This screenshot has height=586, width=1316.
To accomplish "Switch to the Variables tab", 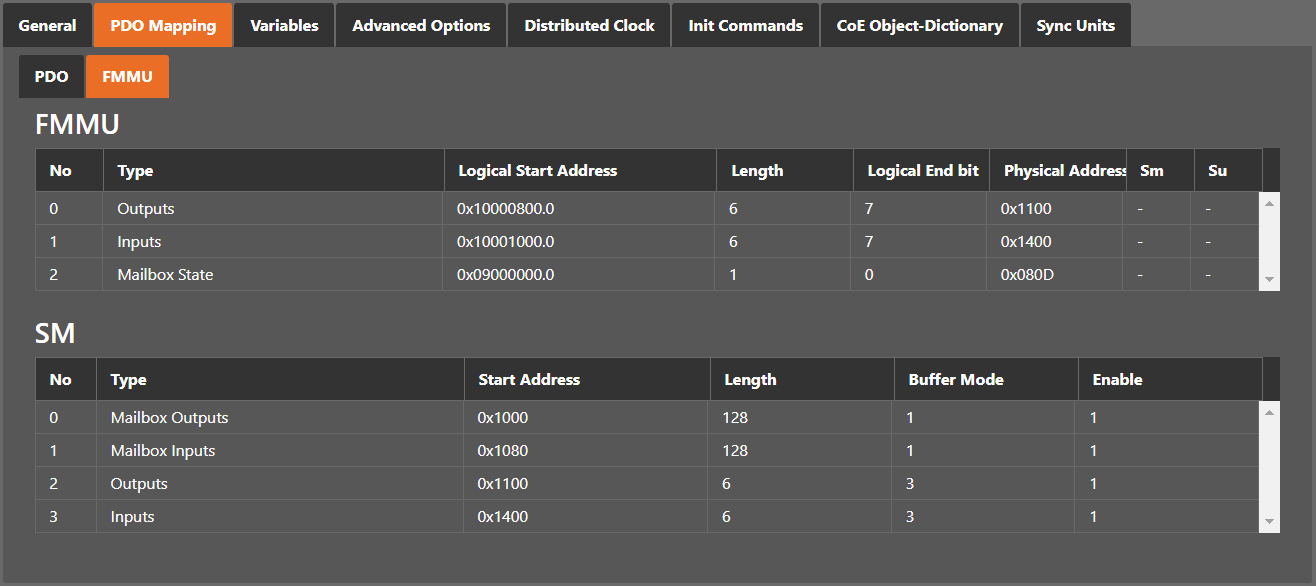I will [x=284, y=26].
